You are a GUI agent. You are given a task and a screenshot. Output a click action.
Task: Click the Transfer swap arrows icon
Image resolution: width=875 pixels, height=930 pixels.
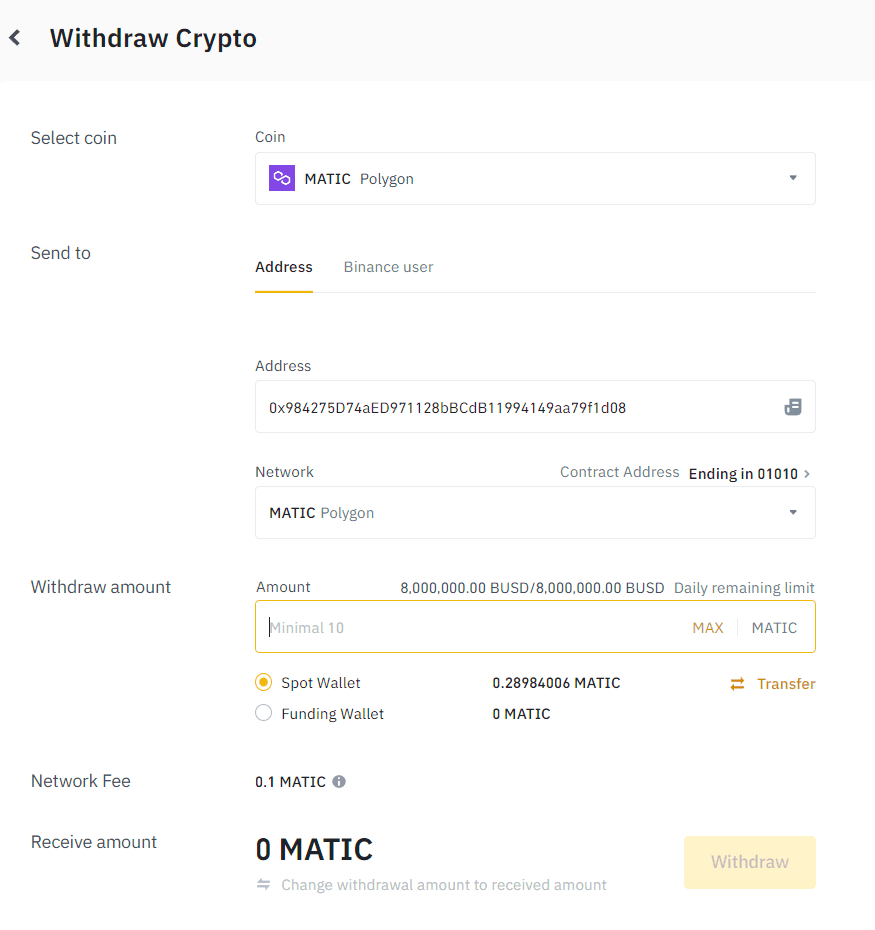point(737,684)
